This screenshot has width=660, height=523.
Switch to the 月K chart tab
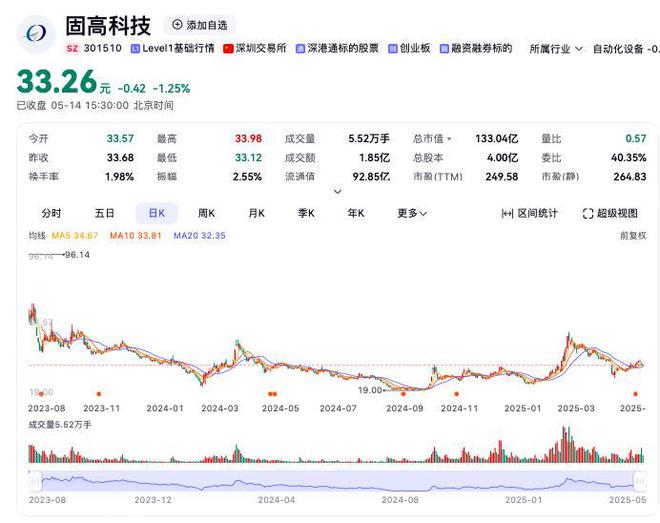coord(256,214)
